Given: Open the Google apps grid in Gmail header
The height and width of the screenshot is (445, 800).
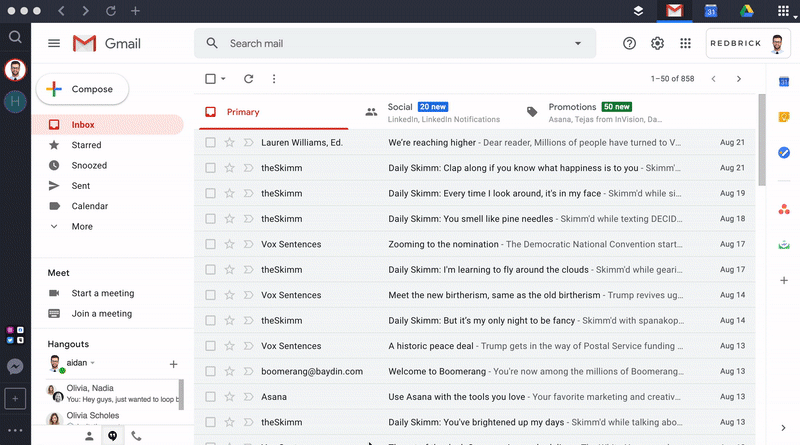Looking at the screenshot, I should 685,43.
